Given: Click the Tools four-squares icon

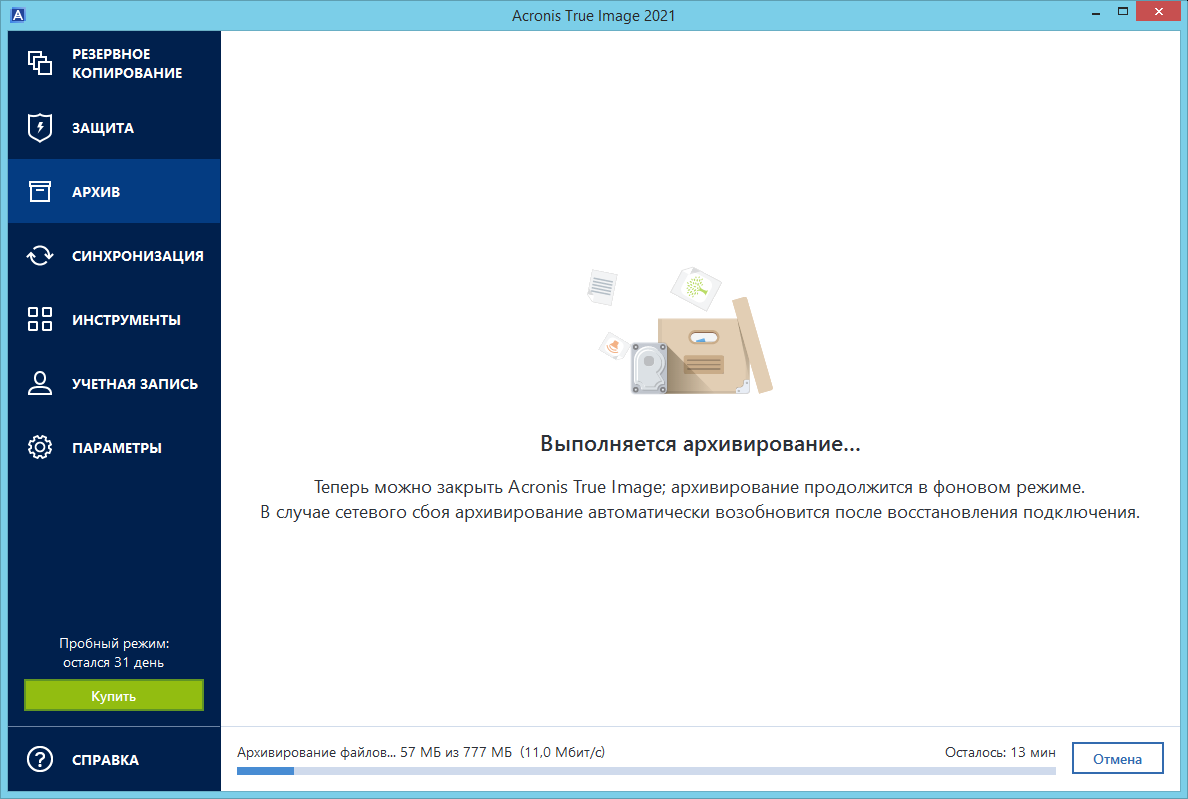Looking at the screenshot, I should pos(39,320).
